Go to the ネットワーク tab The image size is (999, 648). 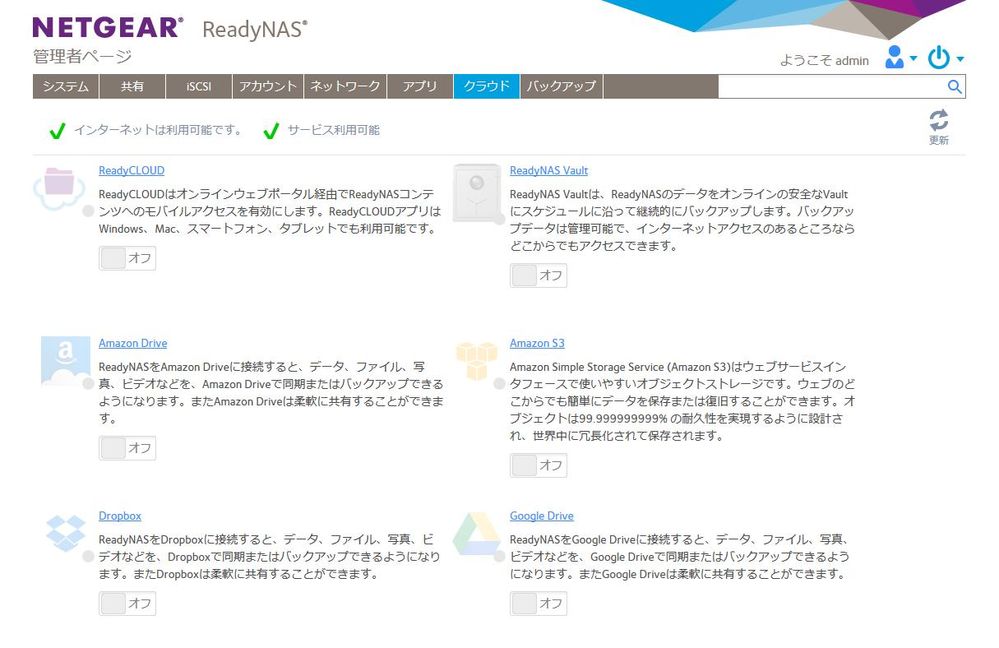pyautogui.click(x=345, y=87)
